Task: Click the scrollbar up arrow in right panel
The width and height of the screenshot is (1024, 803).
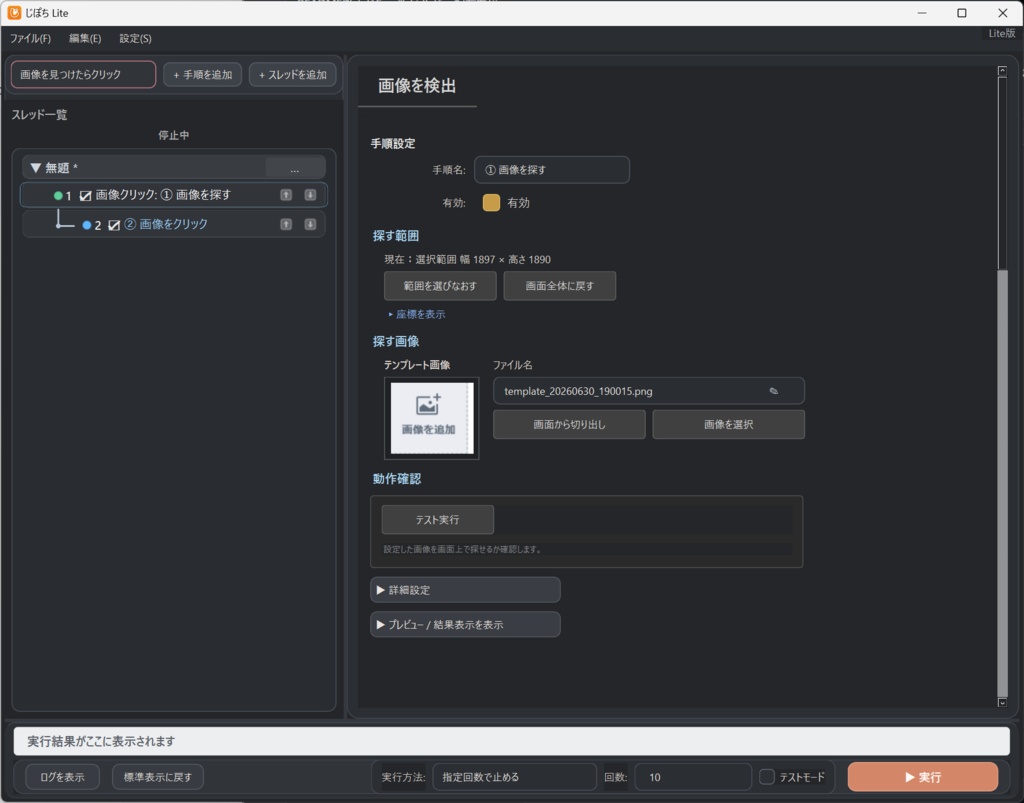Action: [x=1002, y=71]
